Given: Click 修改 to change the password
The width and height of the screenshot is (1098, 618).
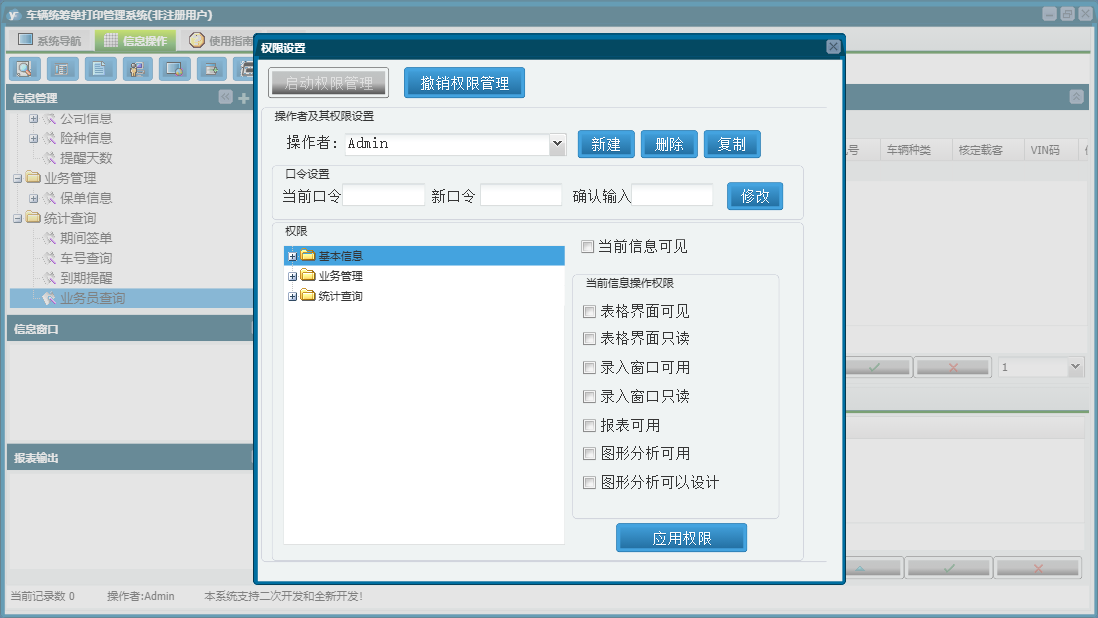Looking at the screenshot, I should tap(755, 196).
